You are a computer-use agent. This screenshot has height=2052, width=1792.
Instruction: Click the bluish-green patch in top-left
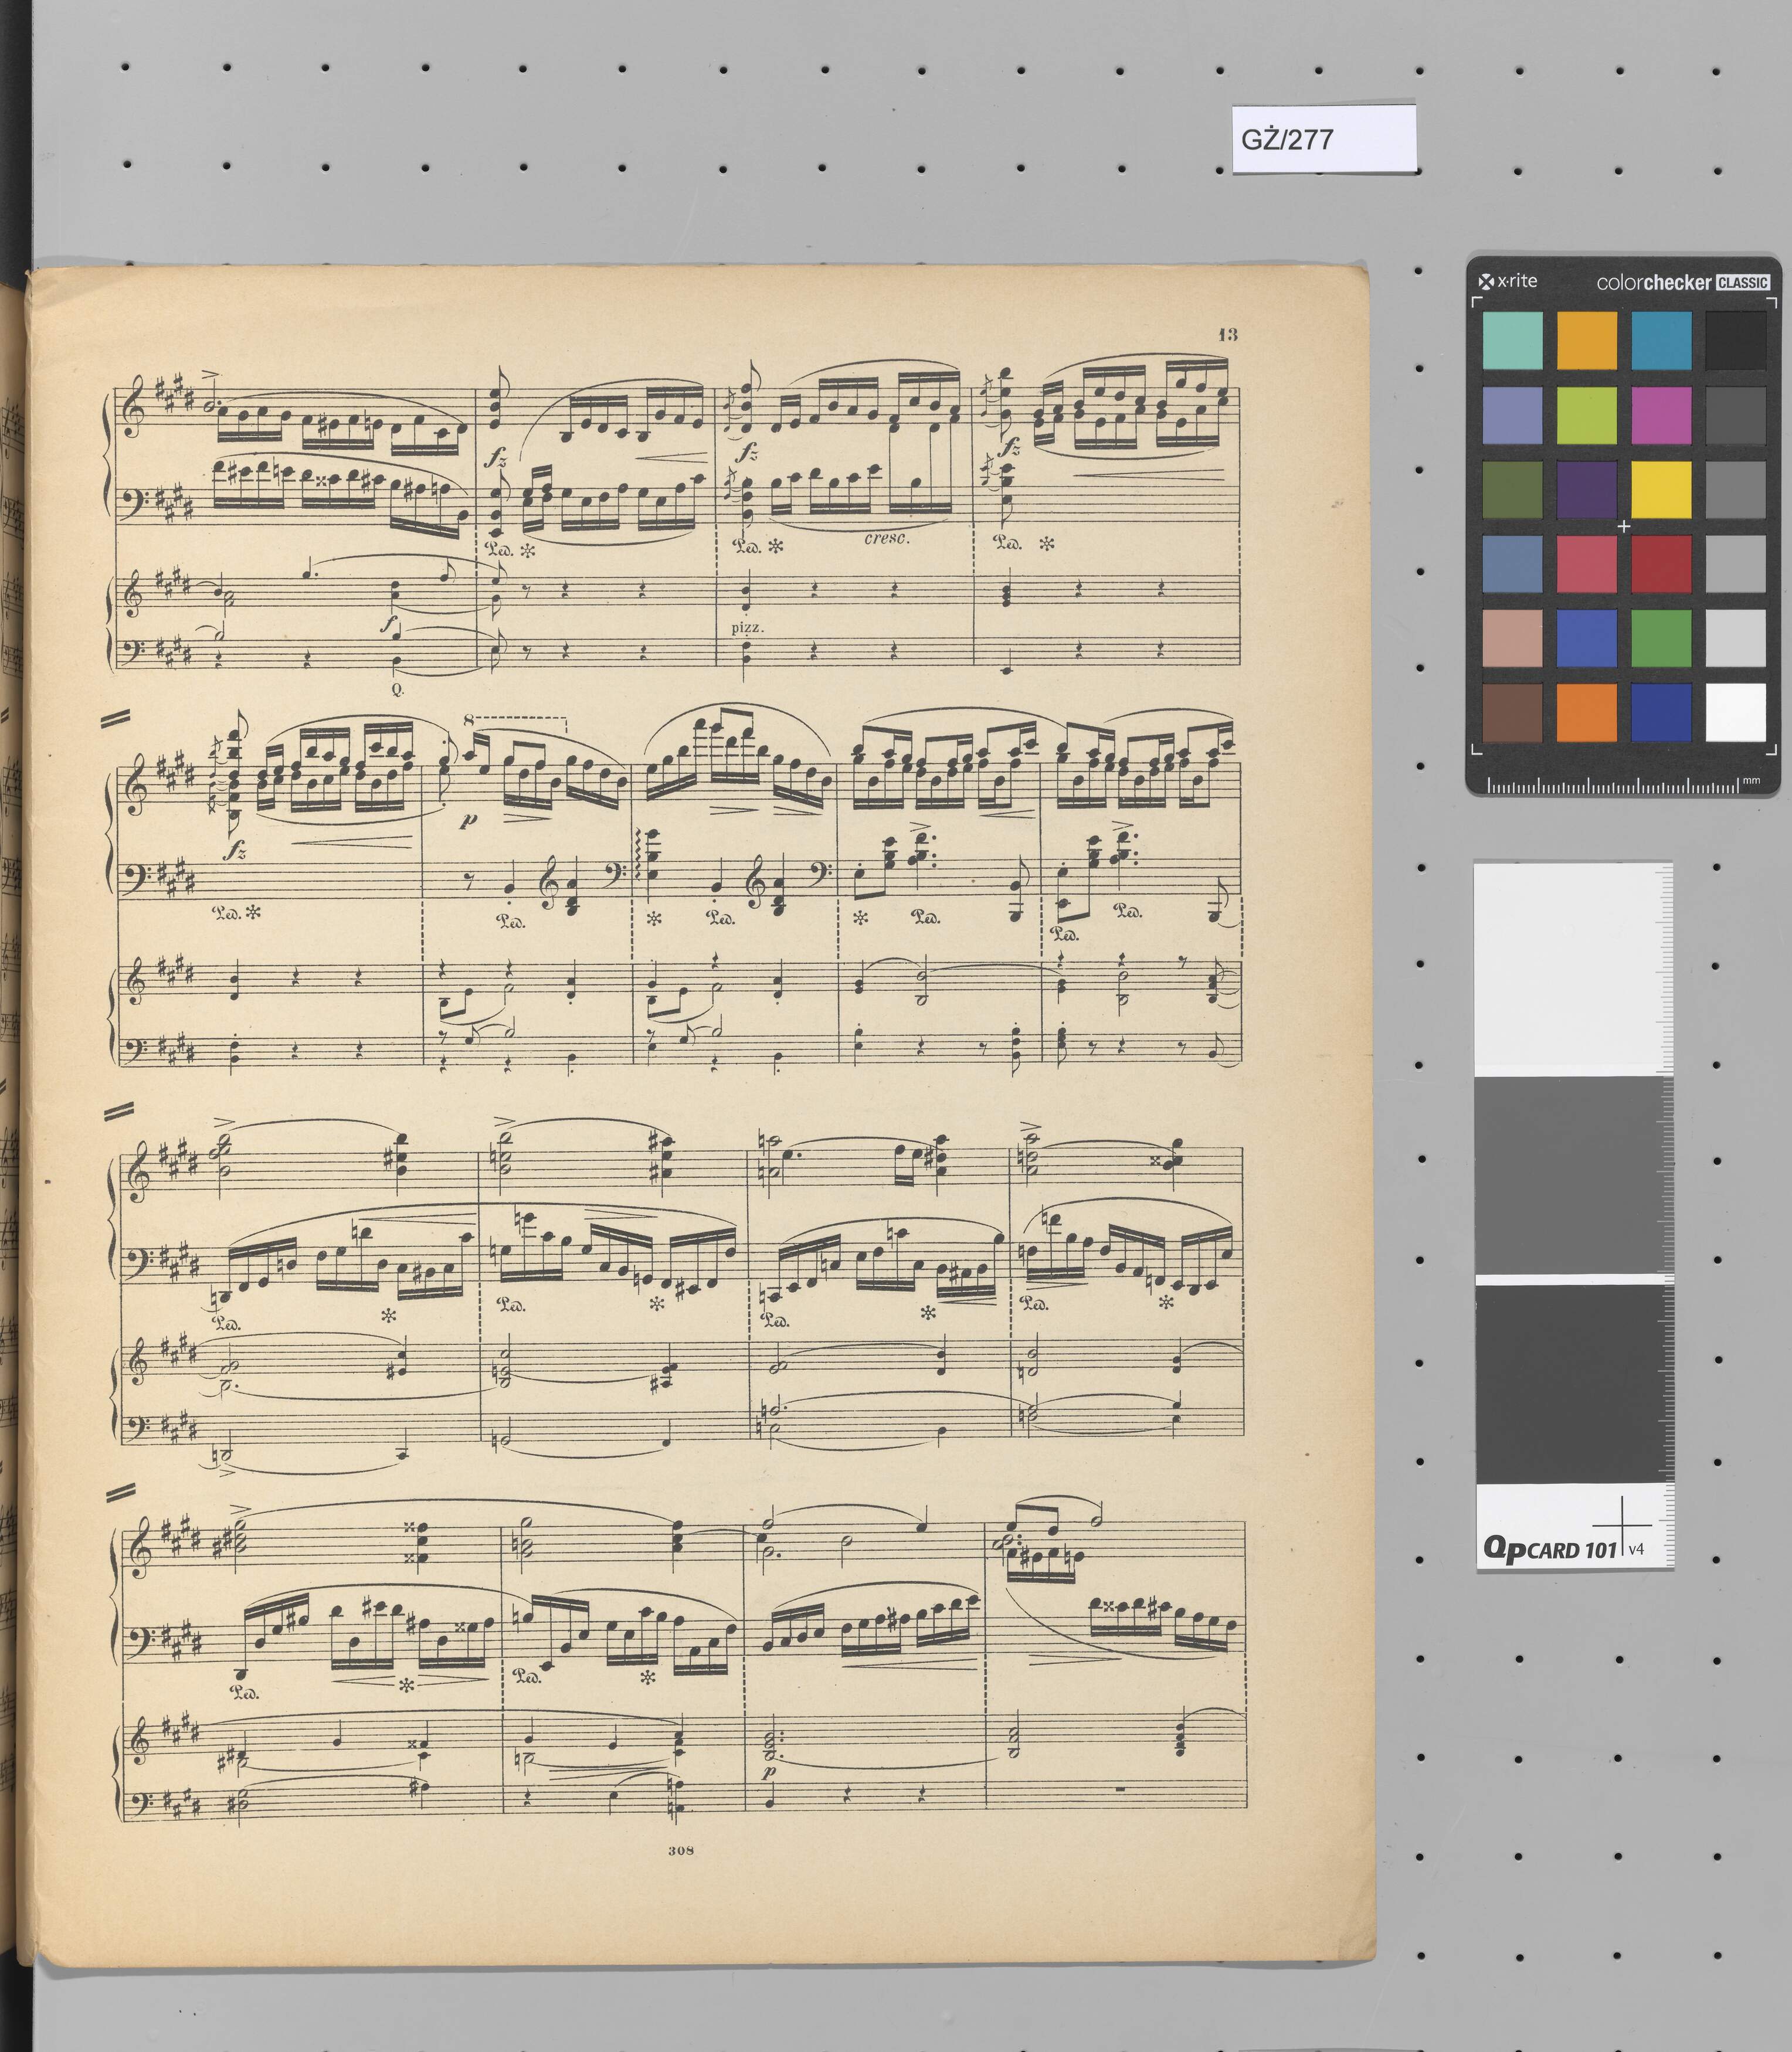coord(1512,340)
